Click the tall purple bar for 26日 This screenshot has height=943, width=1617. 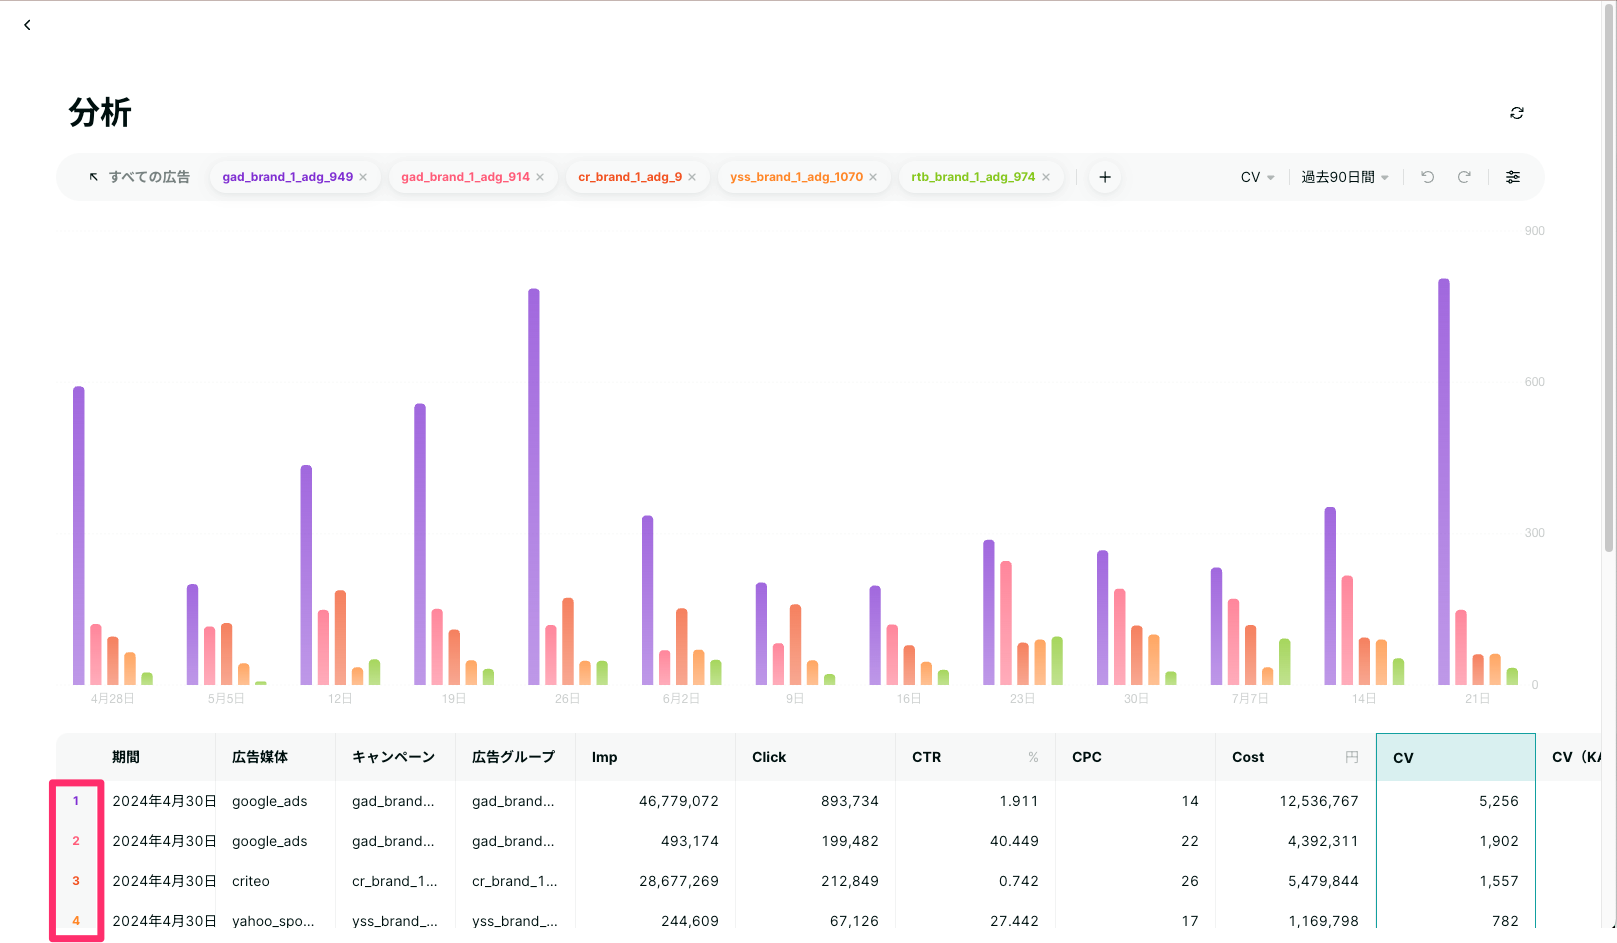coord(534,487)
